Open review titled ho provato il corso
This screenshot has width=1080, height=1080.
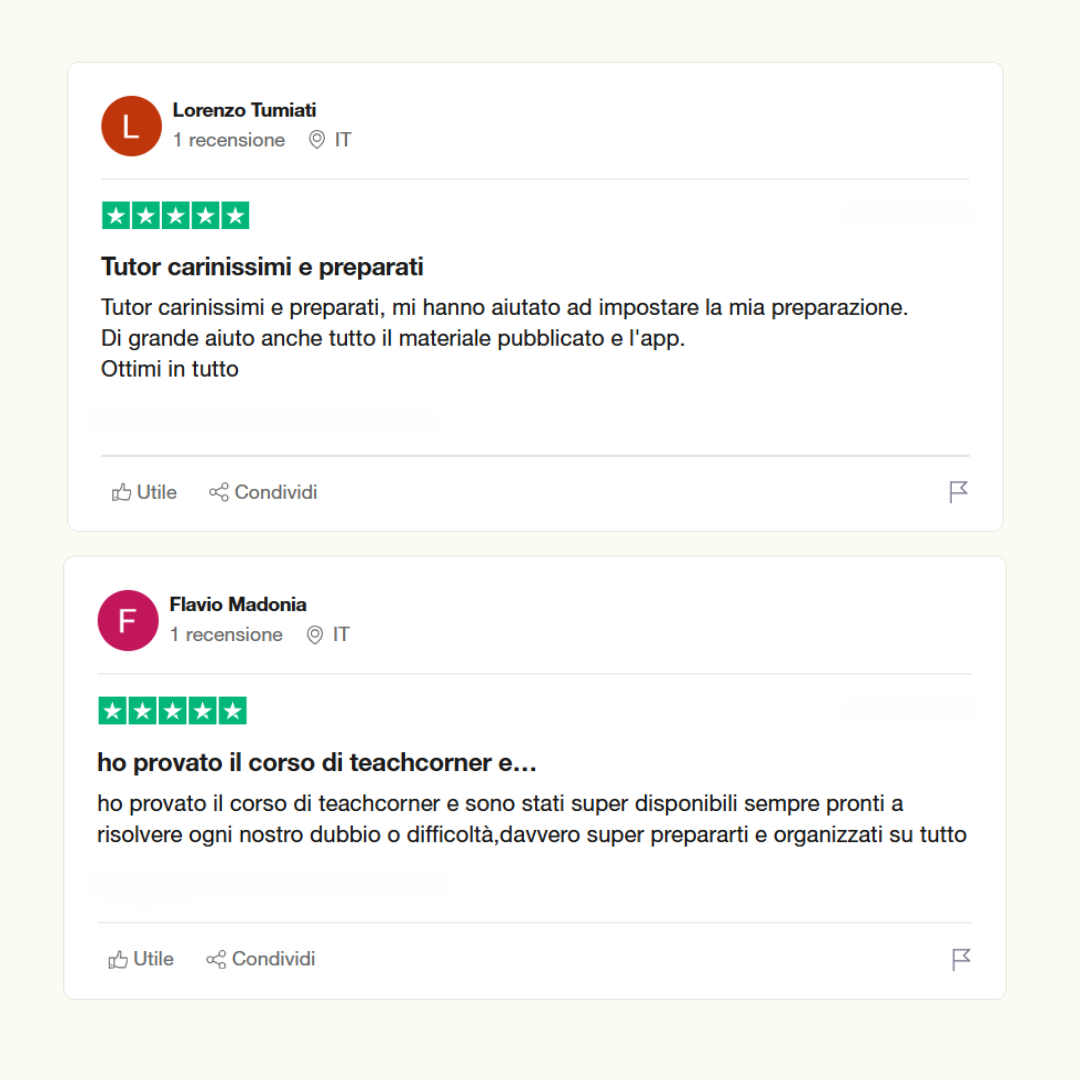click(x=317, y=762)
